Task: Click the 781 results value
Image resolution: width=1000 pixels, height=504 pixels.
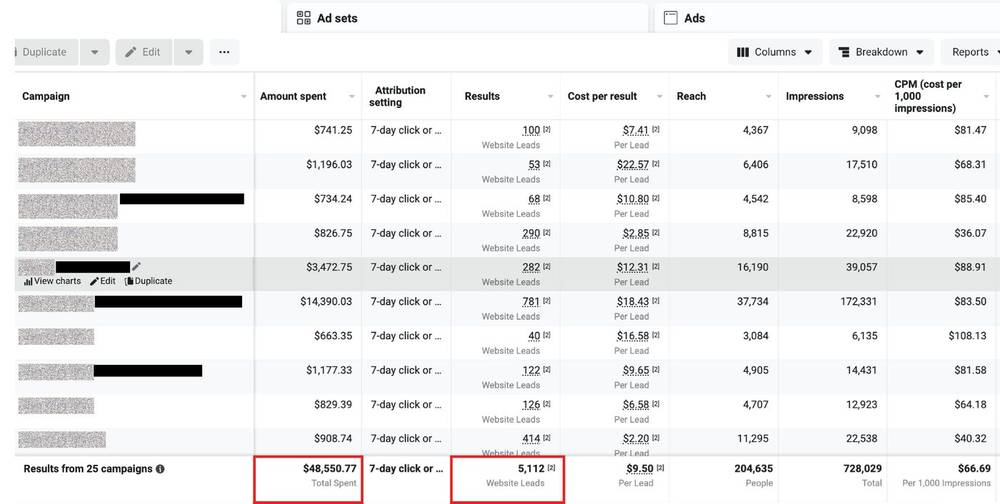Action: (x=531, y=302)
